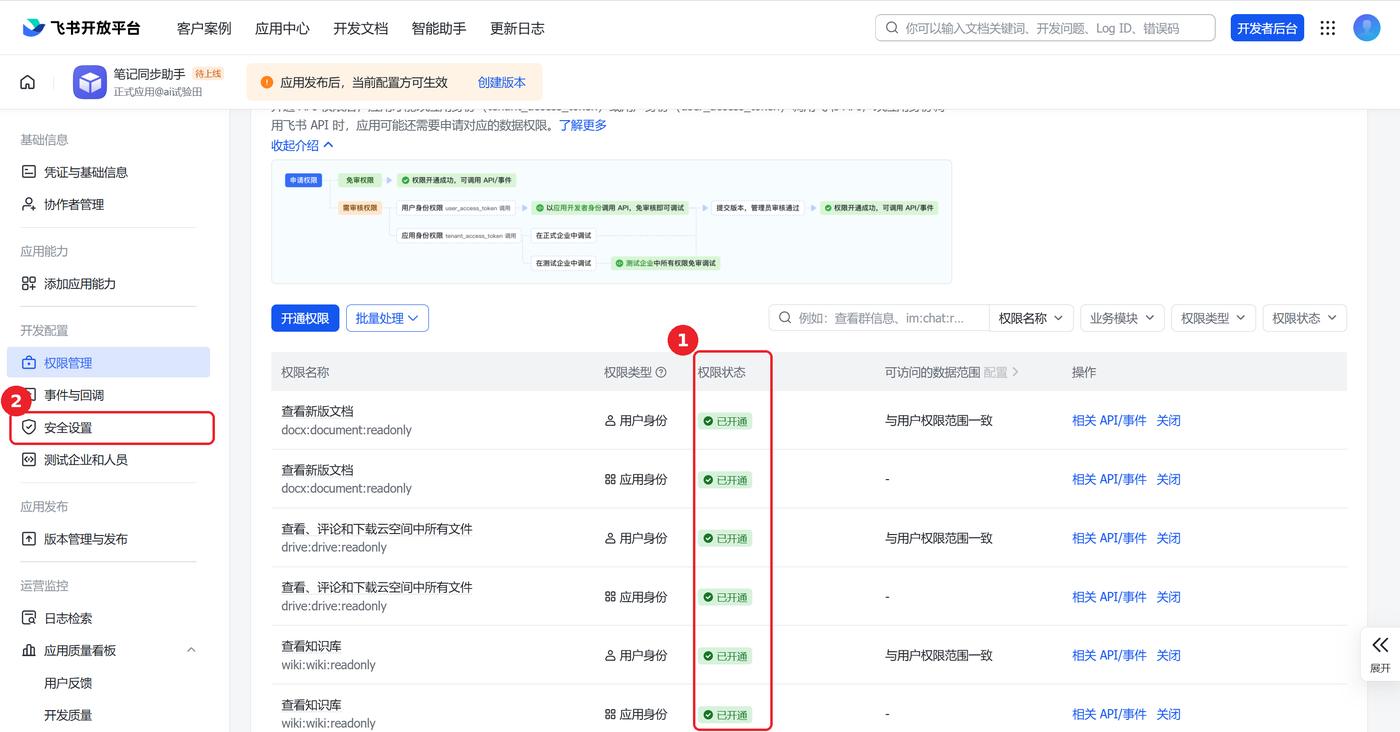Open 配置 for accessible data range
Screen dimensions: 1400x732
pos(1001,372)
